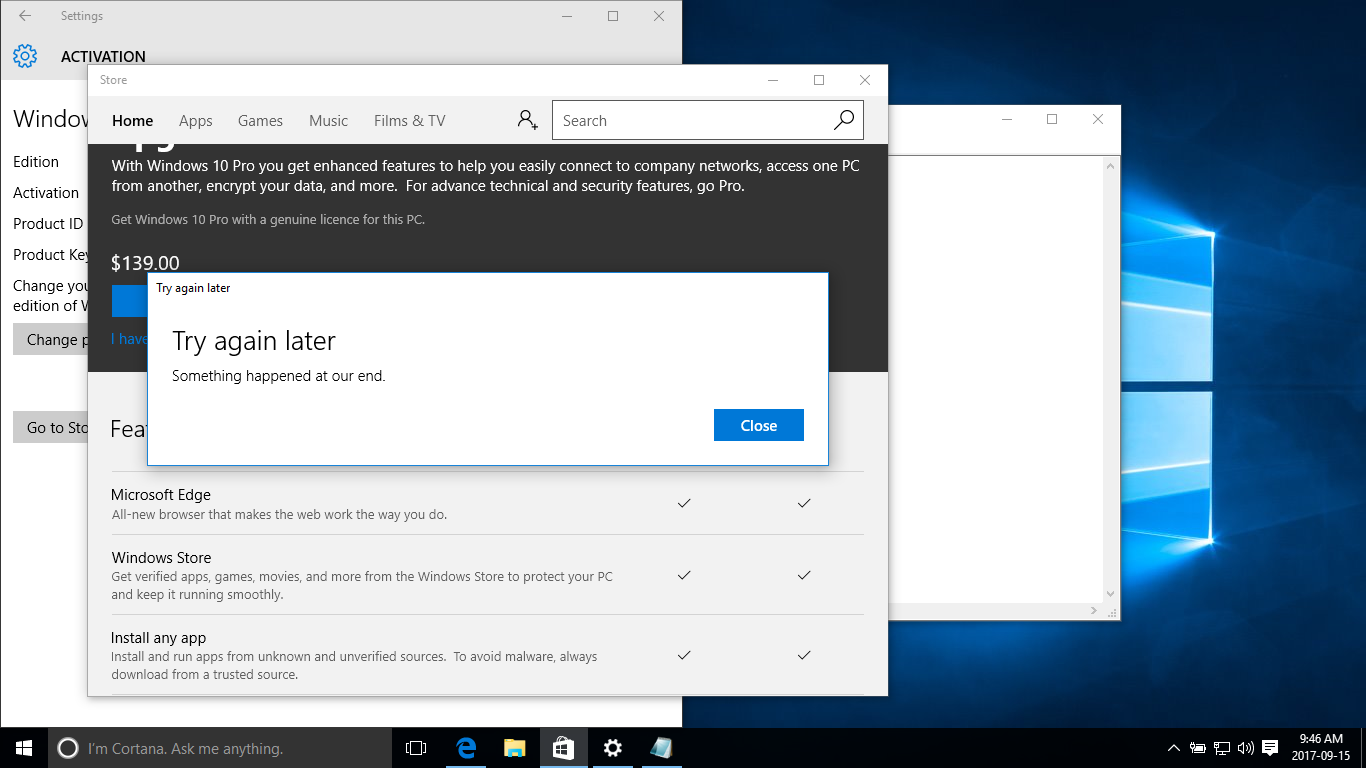Launch Microsoft Edge from the taskbar
The width and height of the screenshot is (1366, 768).
pyautogui.click(x=466, y=748)
